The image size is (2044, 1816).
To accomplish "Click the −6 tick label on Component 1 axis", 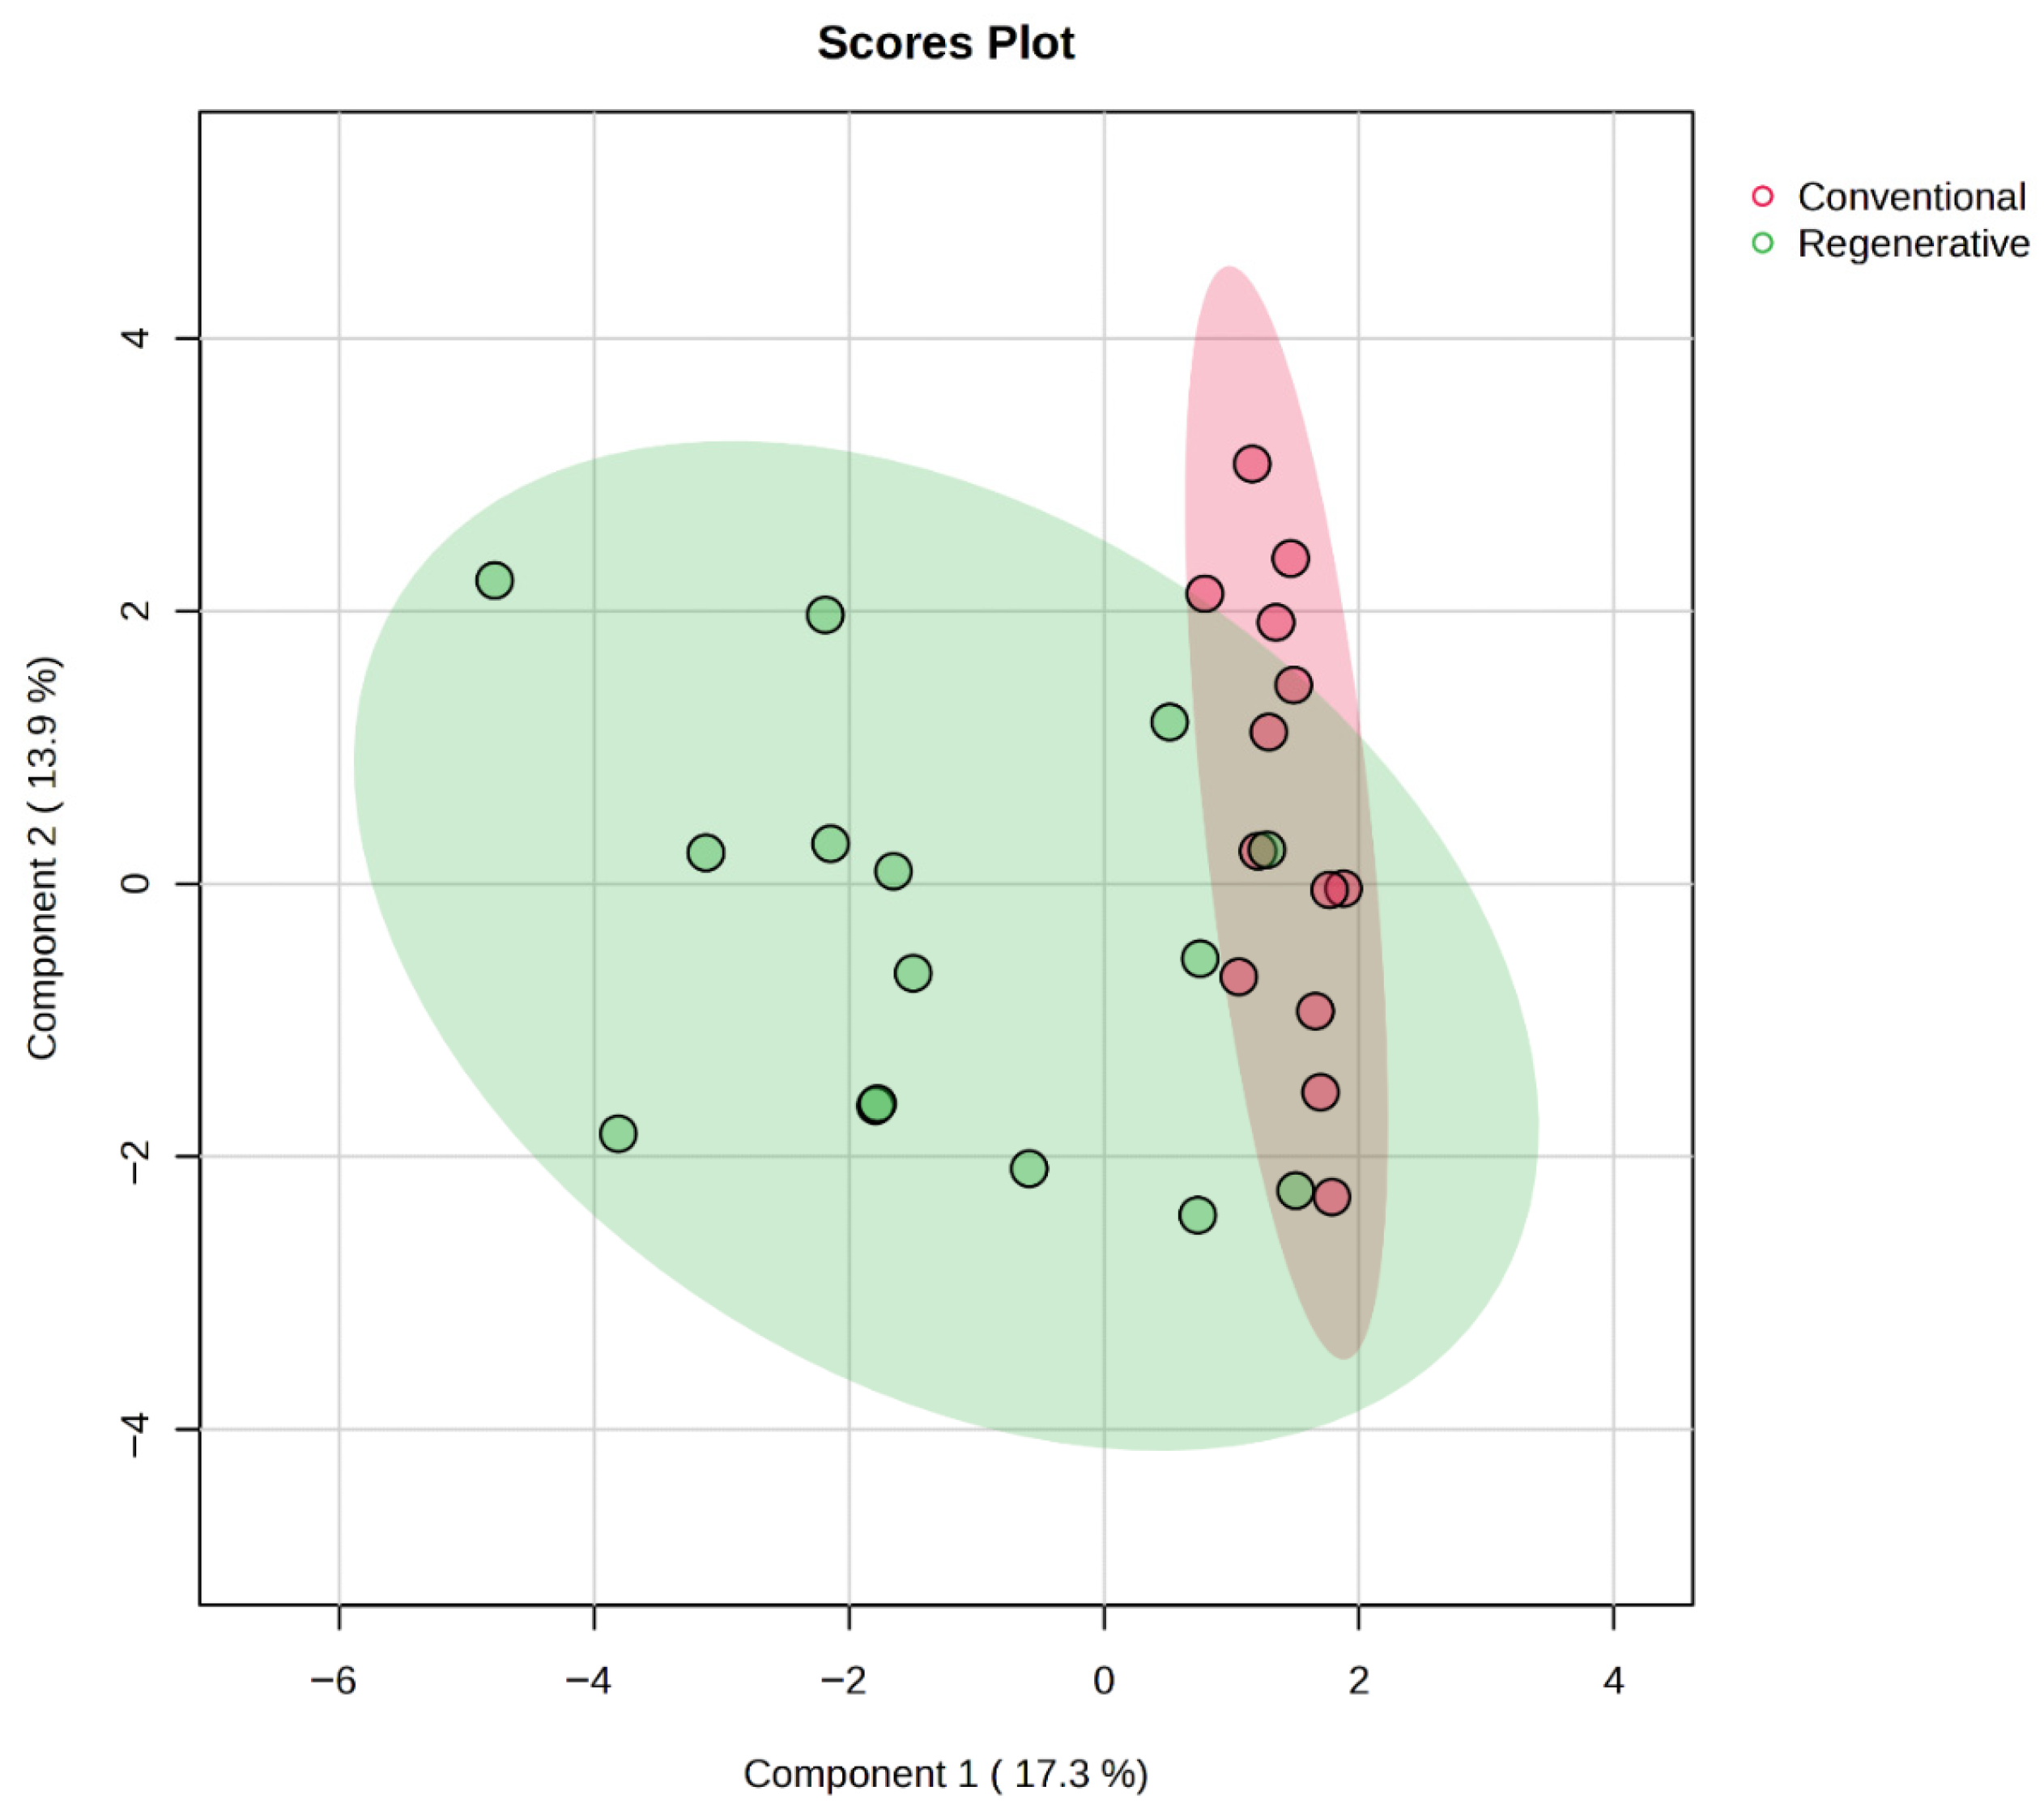I will [333, 1681].
